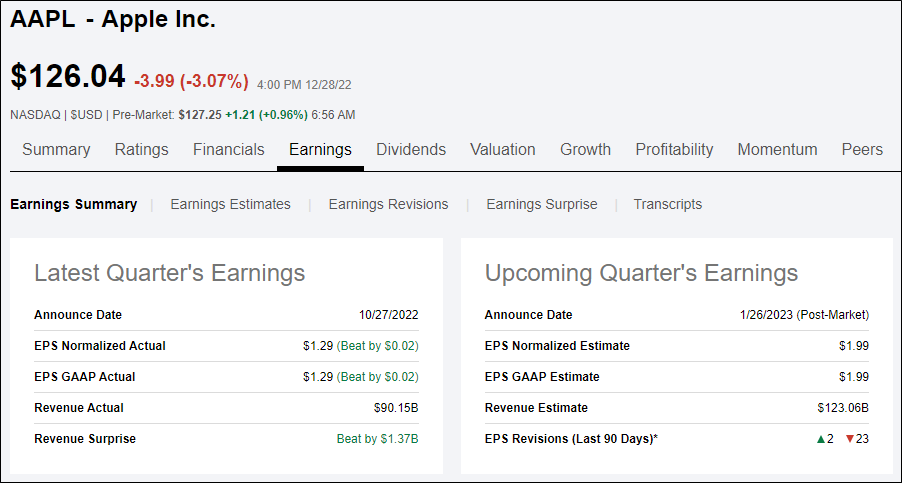The image size is (902, 483).
Task: Select the Earnings tab
Action: (x=320, y=150)
